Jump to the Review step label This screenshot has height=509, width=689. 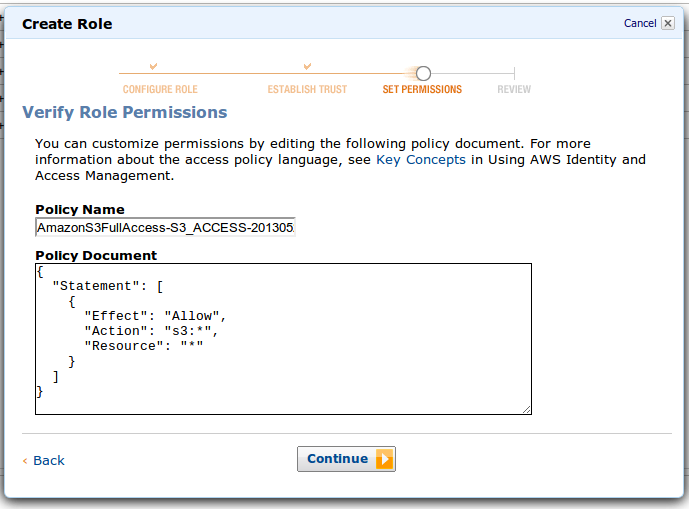coord(514,90)
